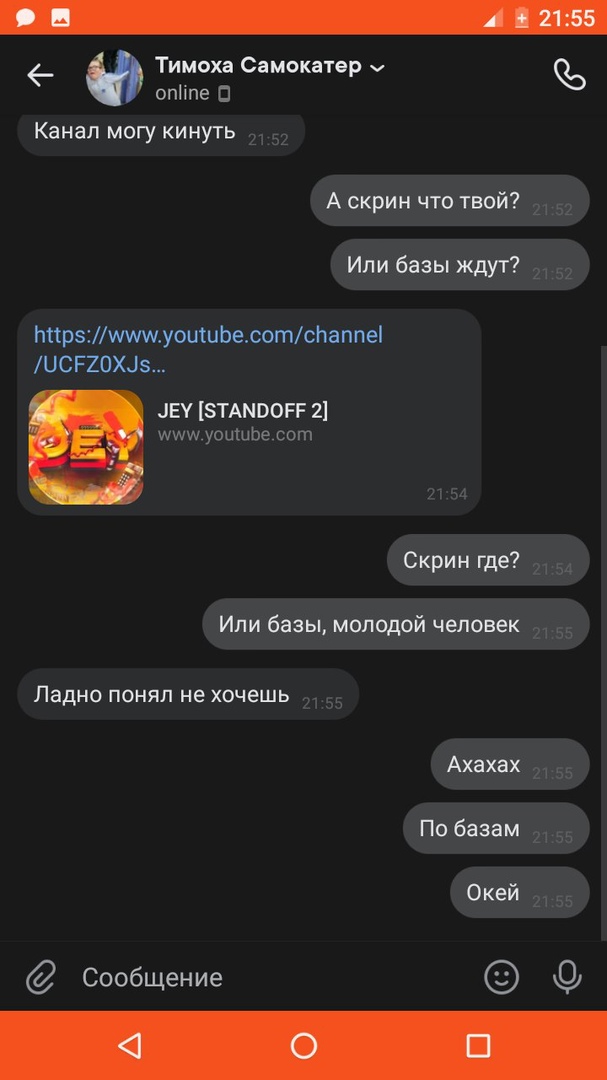This screenshot has height=1080, width=607.
Task: Start a voice call with the phone icon
Action: tap(570, 75)
